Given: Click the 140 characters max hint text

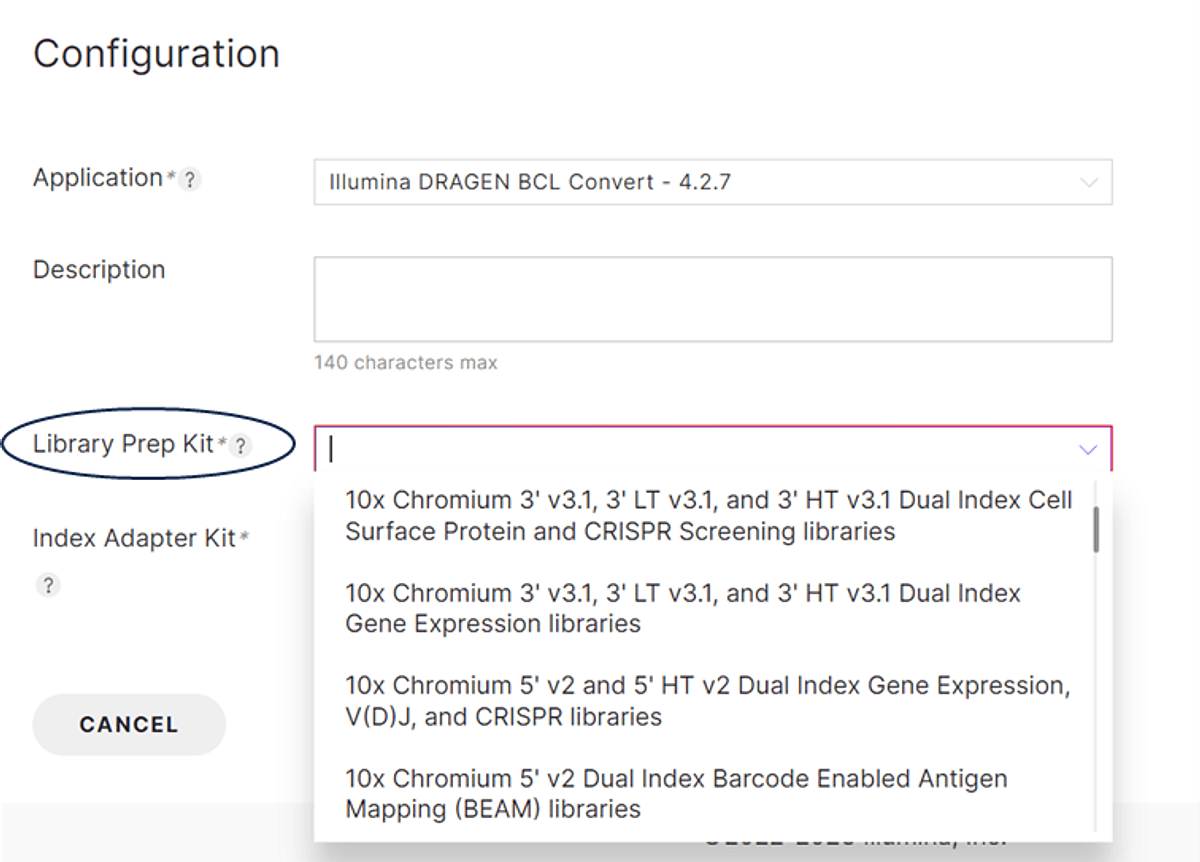Looking at the screenshot, I should pos(405,363).
